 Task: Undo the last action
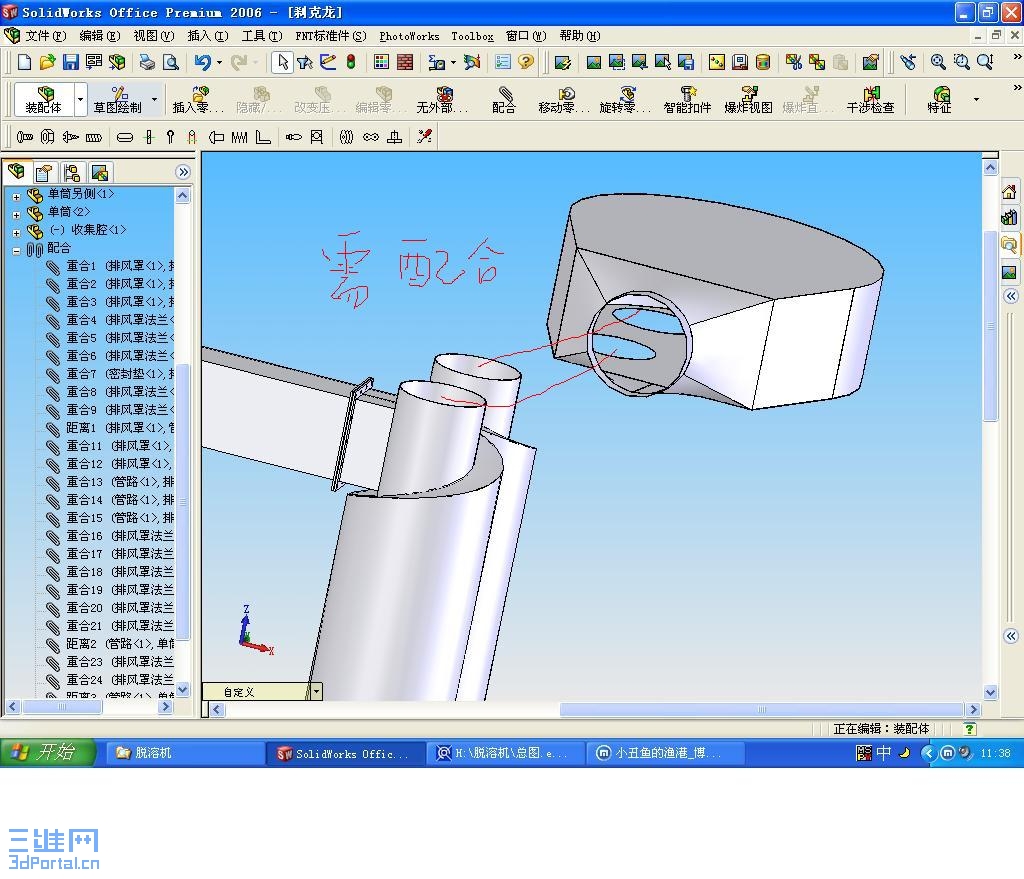pyautogui.click(x=202, y=62)
